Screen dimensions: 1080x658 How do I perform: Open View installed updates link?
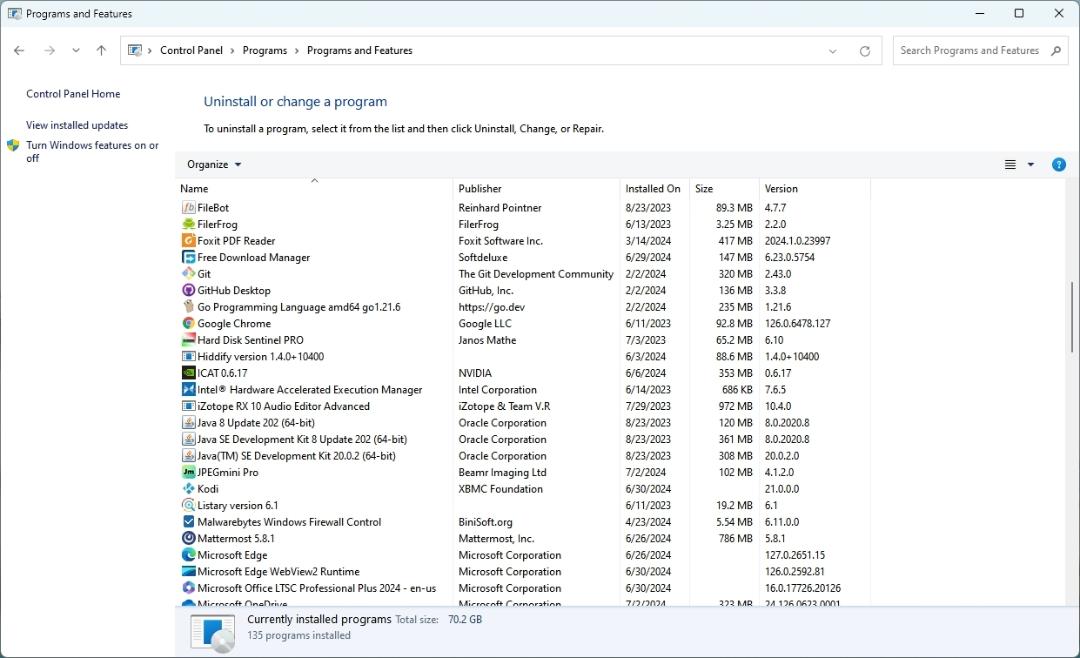point(77,125)
